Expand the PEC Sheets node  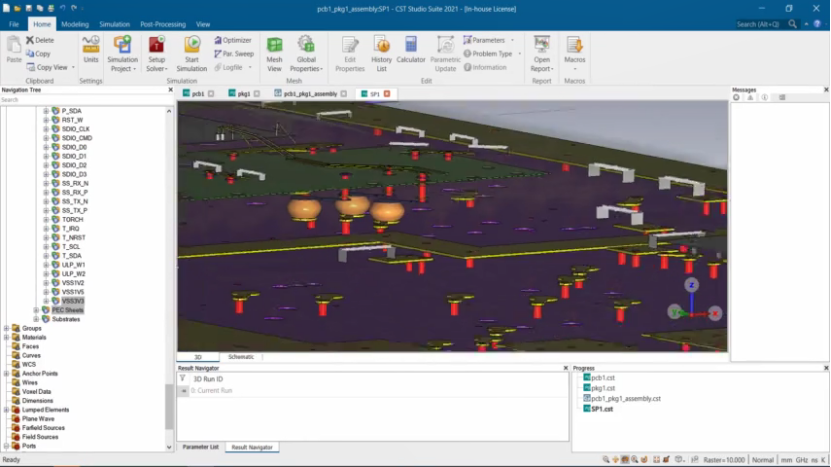click(36, 310)
